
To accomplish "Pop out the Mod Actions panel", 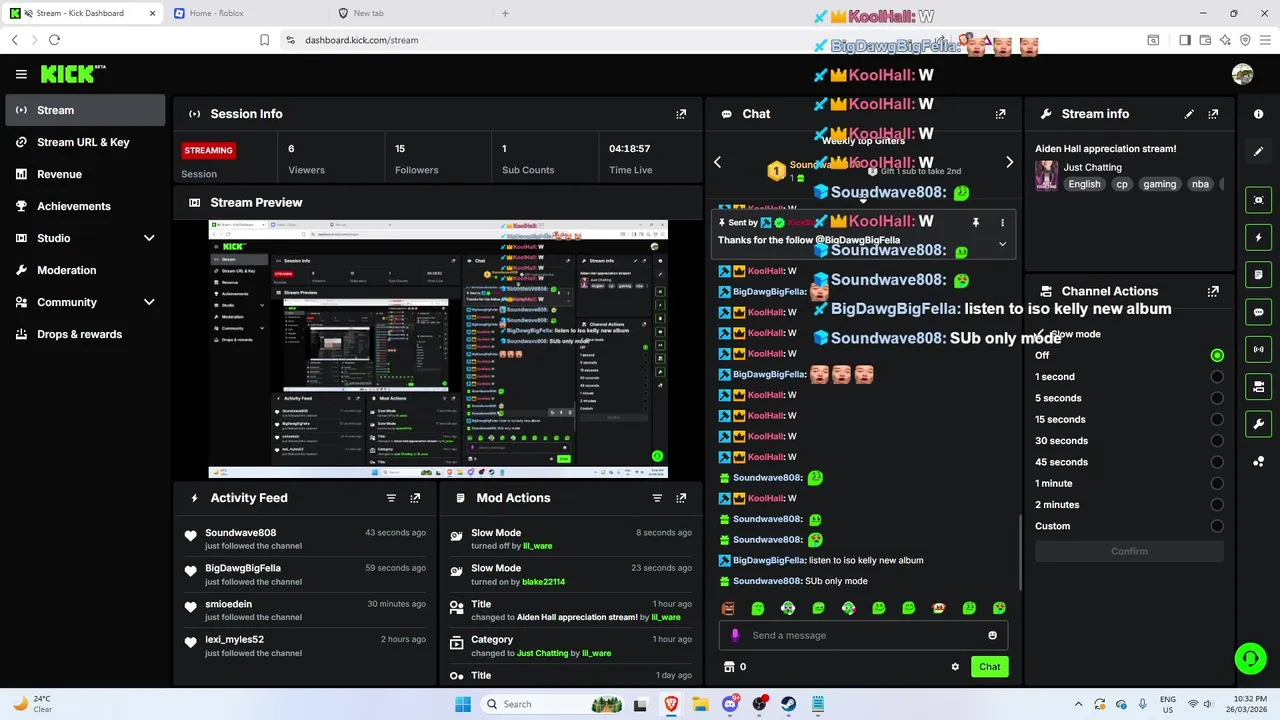I will tap(681, 498).
